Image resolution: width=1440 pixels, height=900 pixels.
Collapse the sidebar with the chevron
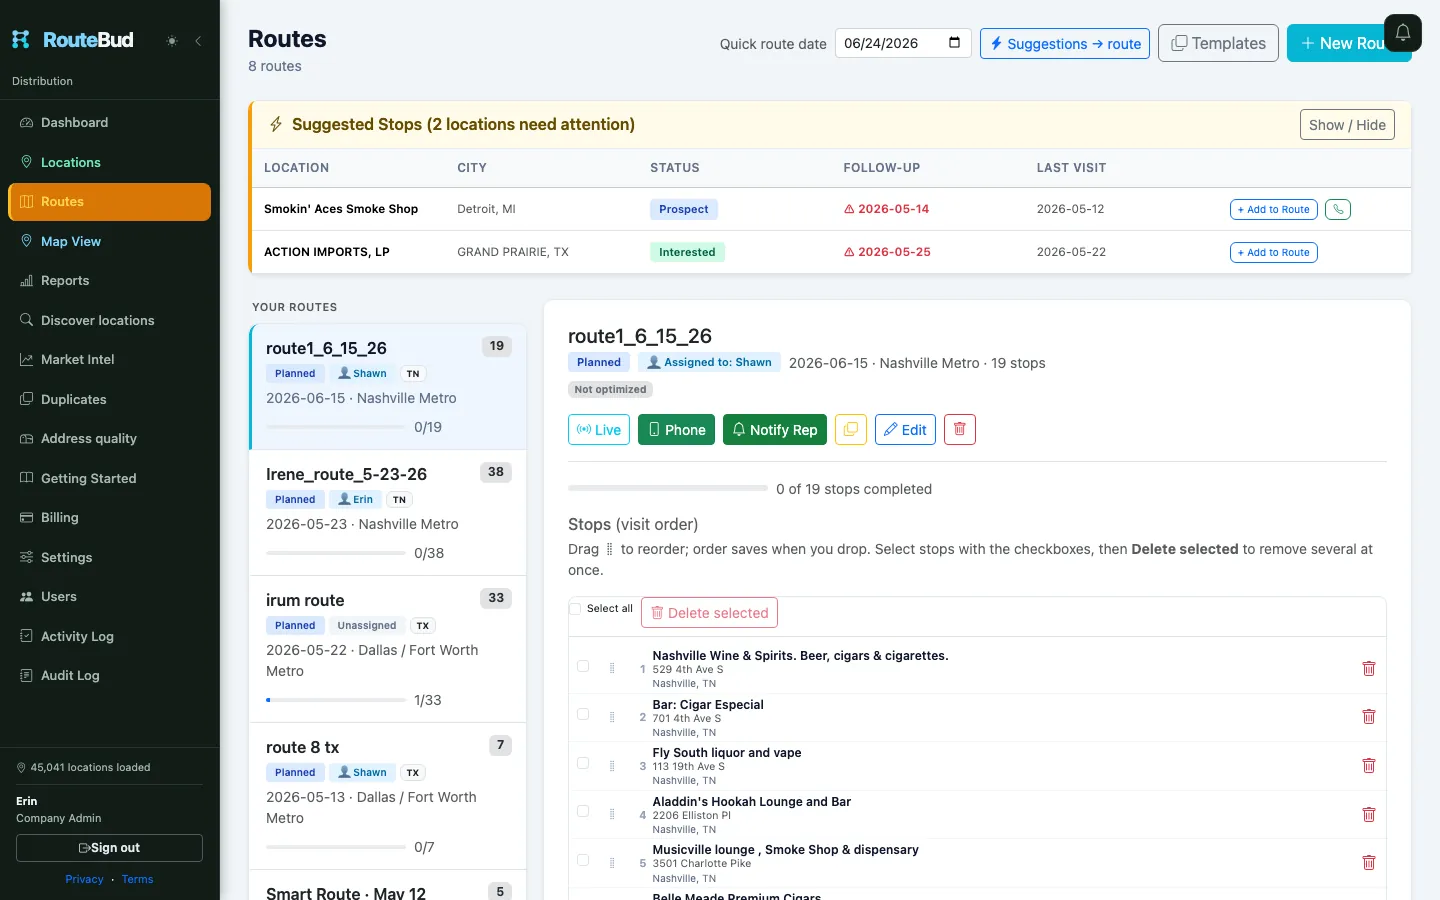coord(198,41)
